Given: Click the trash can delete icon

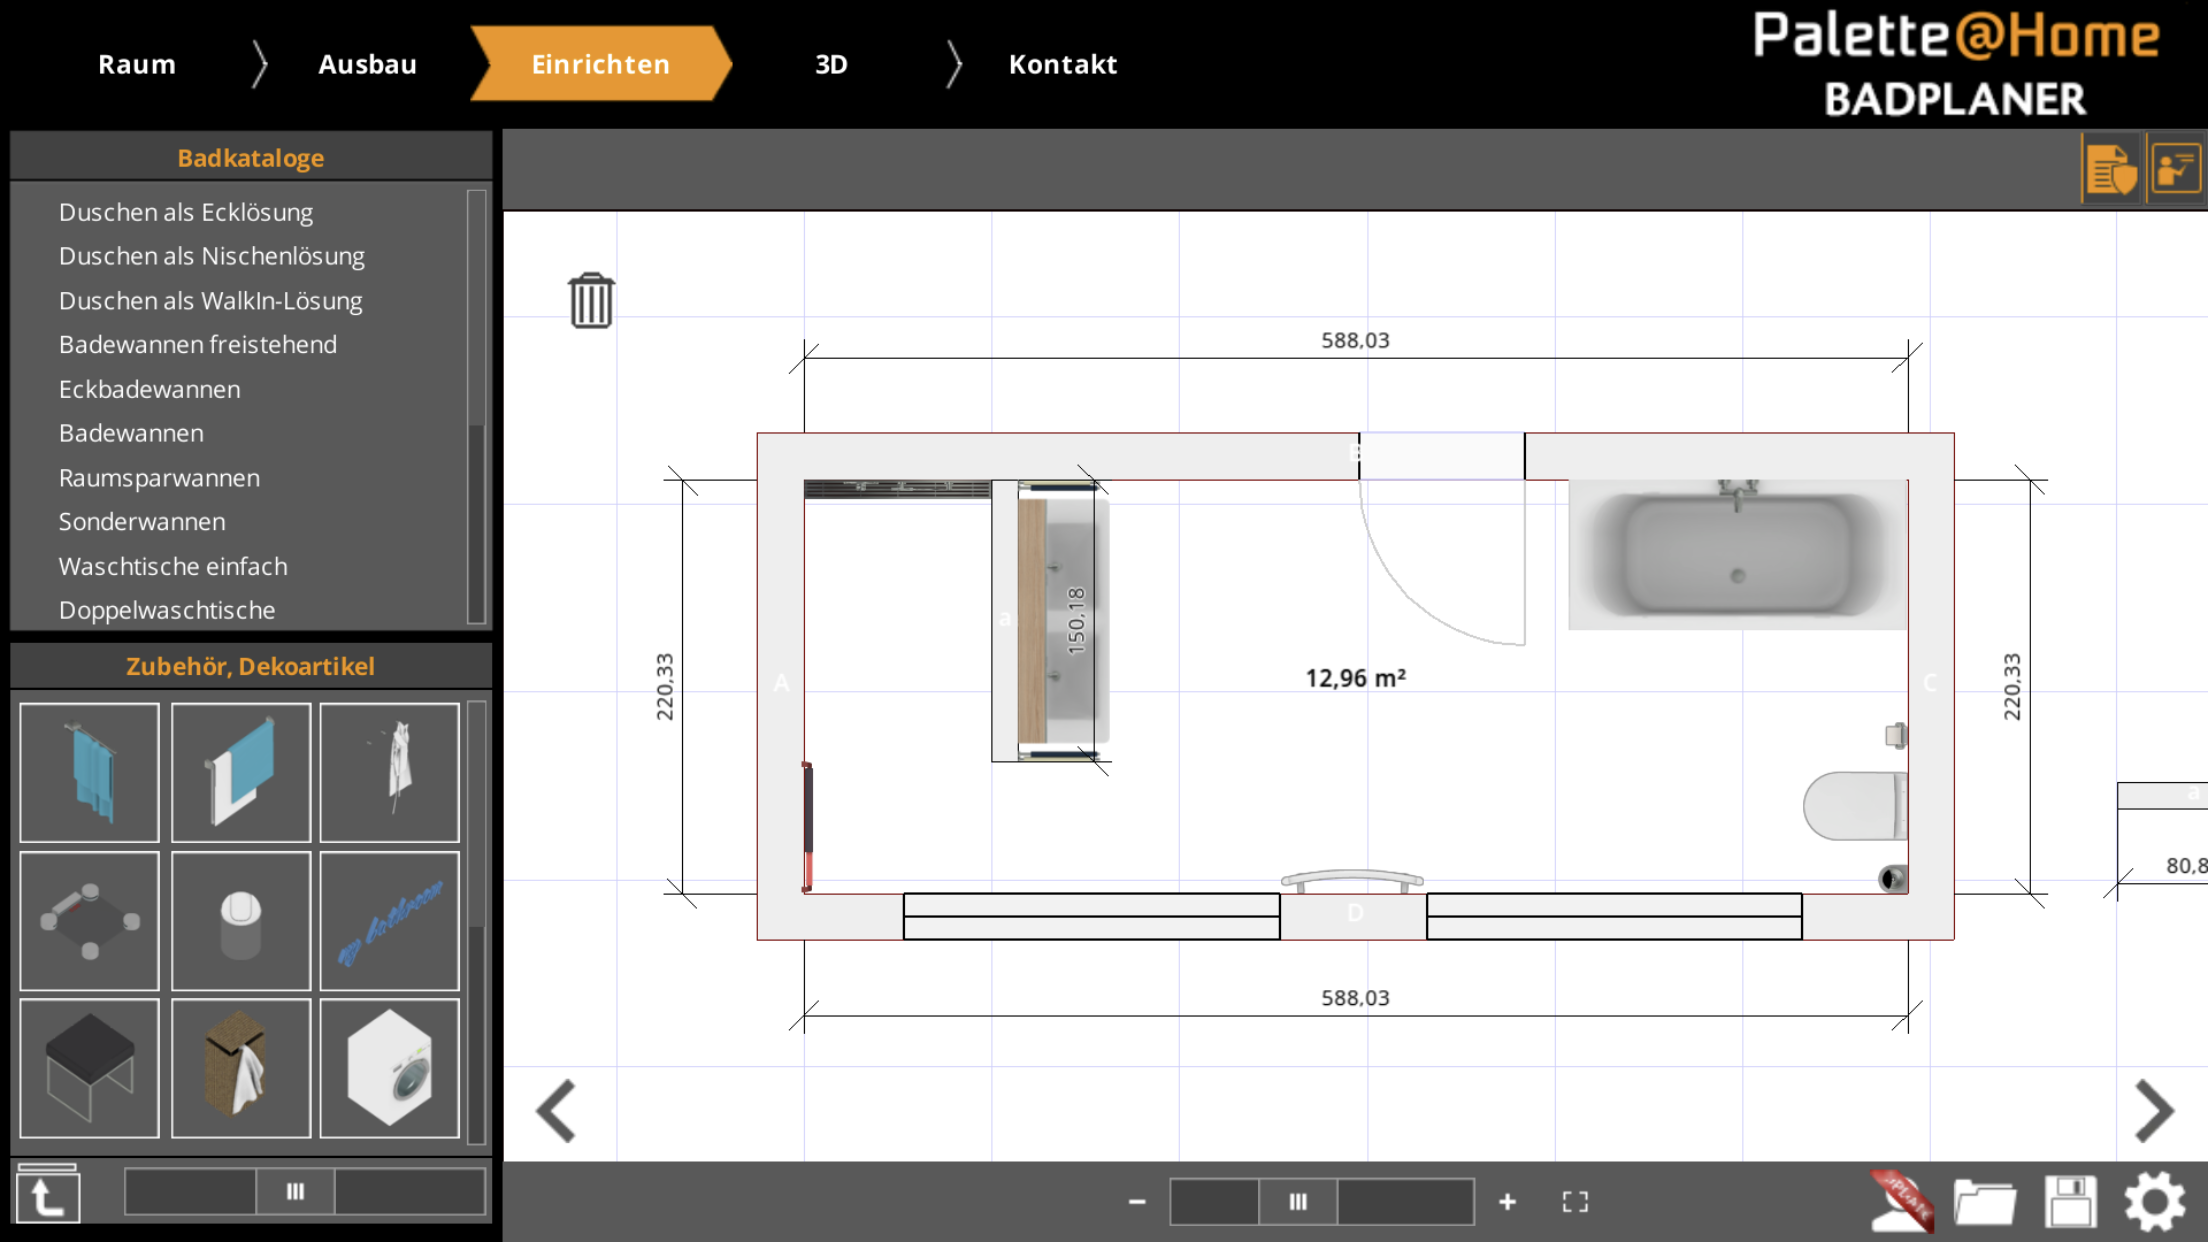Looking at the screenshot, I should pyautogui.click(x=591, y=300).
